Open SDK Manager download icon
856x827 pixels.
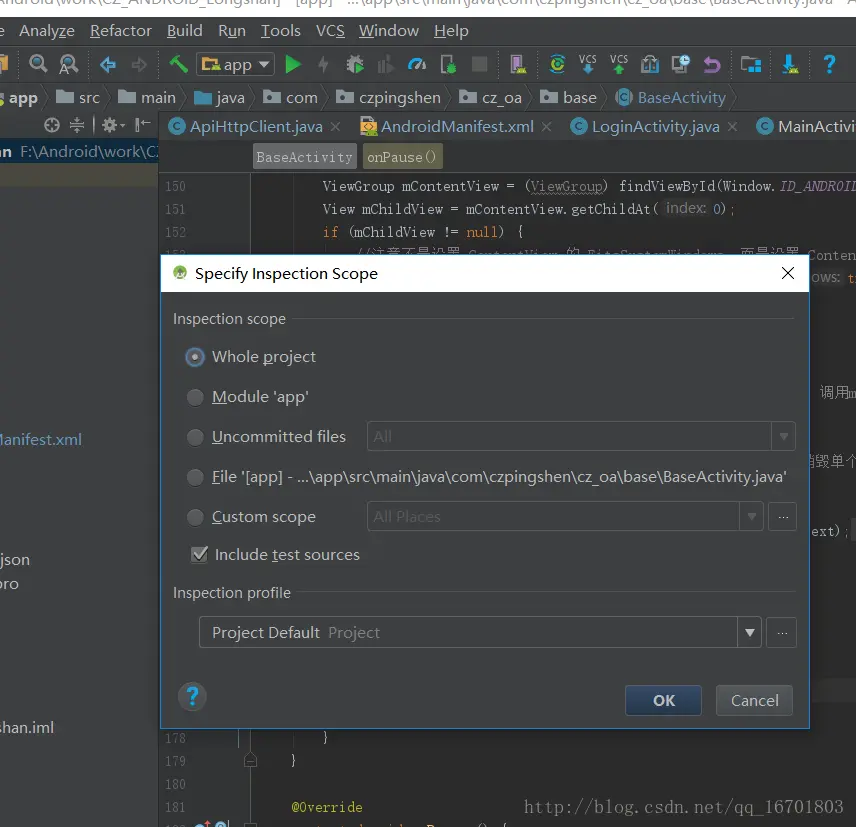(790, 64)
